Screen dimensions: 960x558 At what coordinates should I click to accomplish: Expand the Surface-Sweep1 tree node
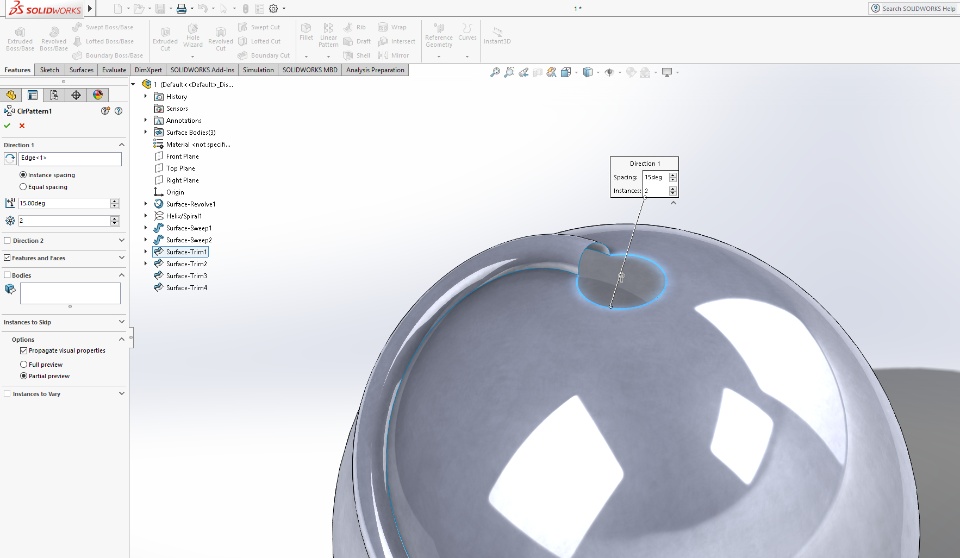coord(146,227)
